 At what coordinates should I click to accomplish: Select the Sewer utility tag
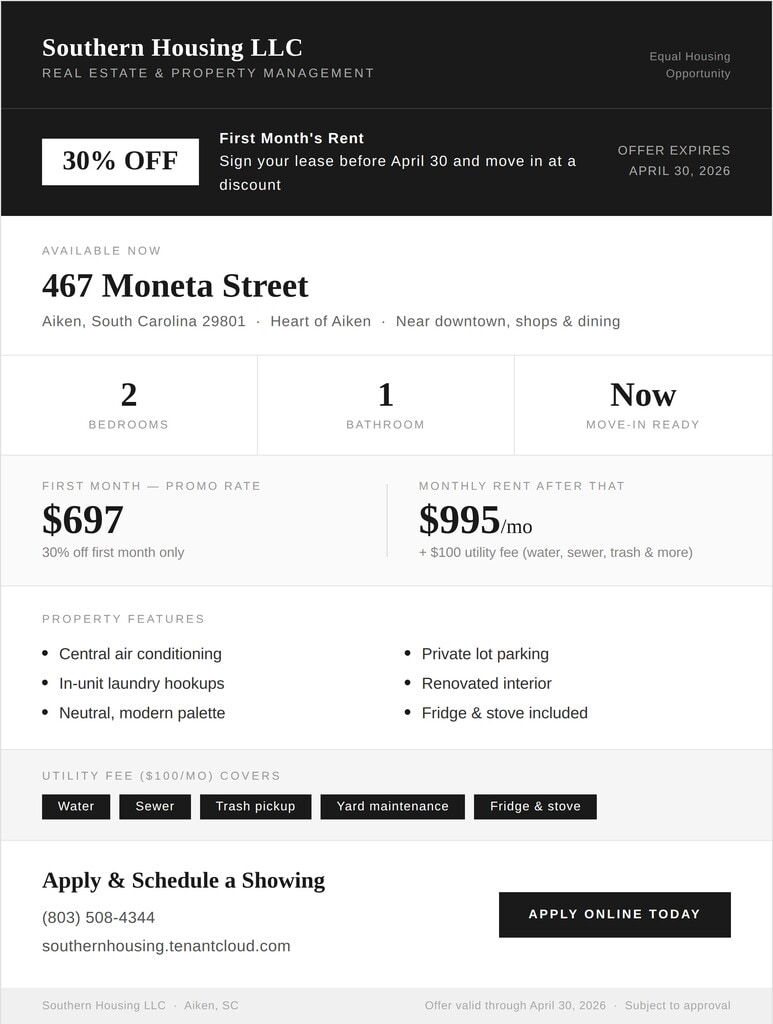(x=155, y=806)
